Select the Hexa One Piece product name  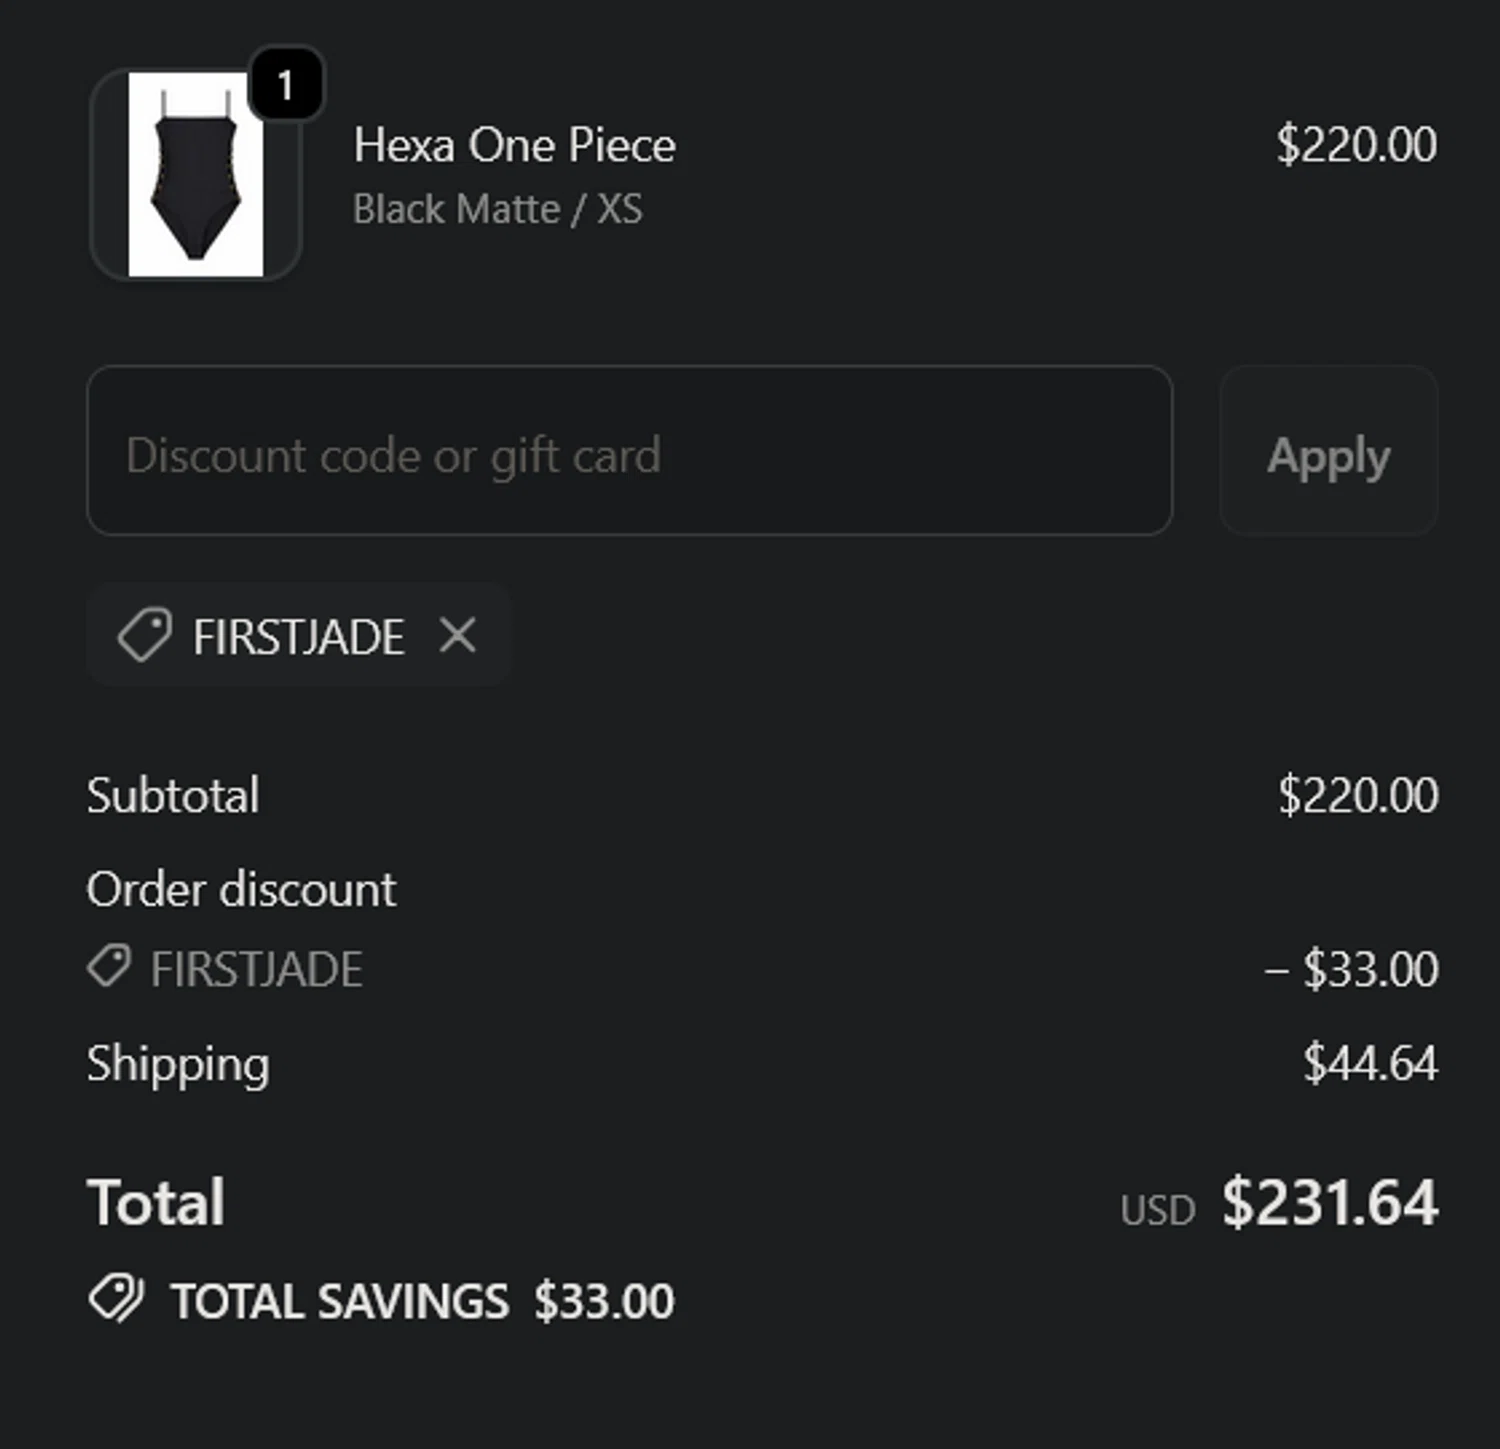pyautogui.click(x=514, y=145)
